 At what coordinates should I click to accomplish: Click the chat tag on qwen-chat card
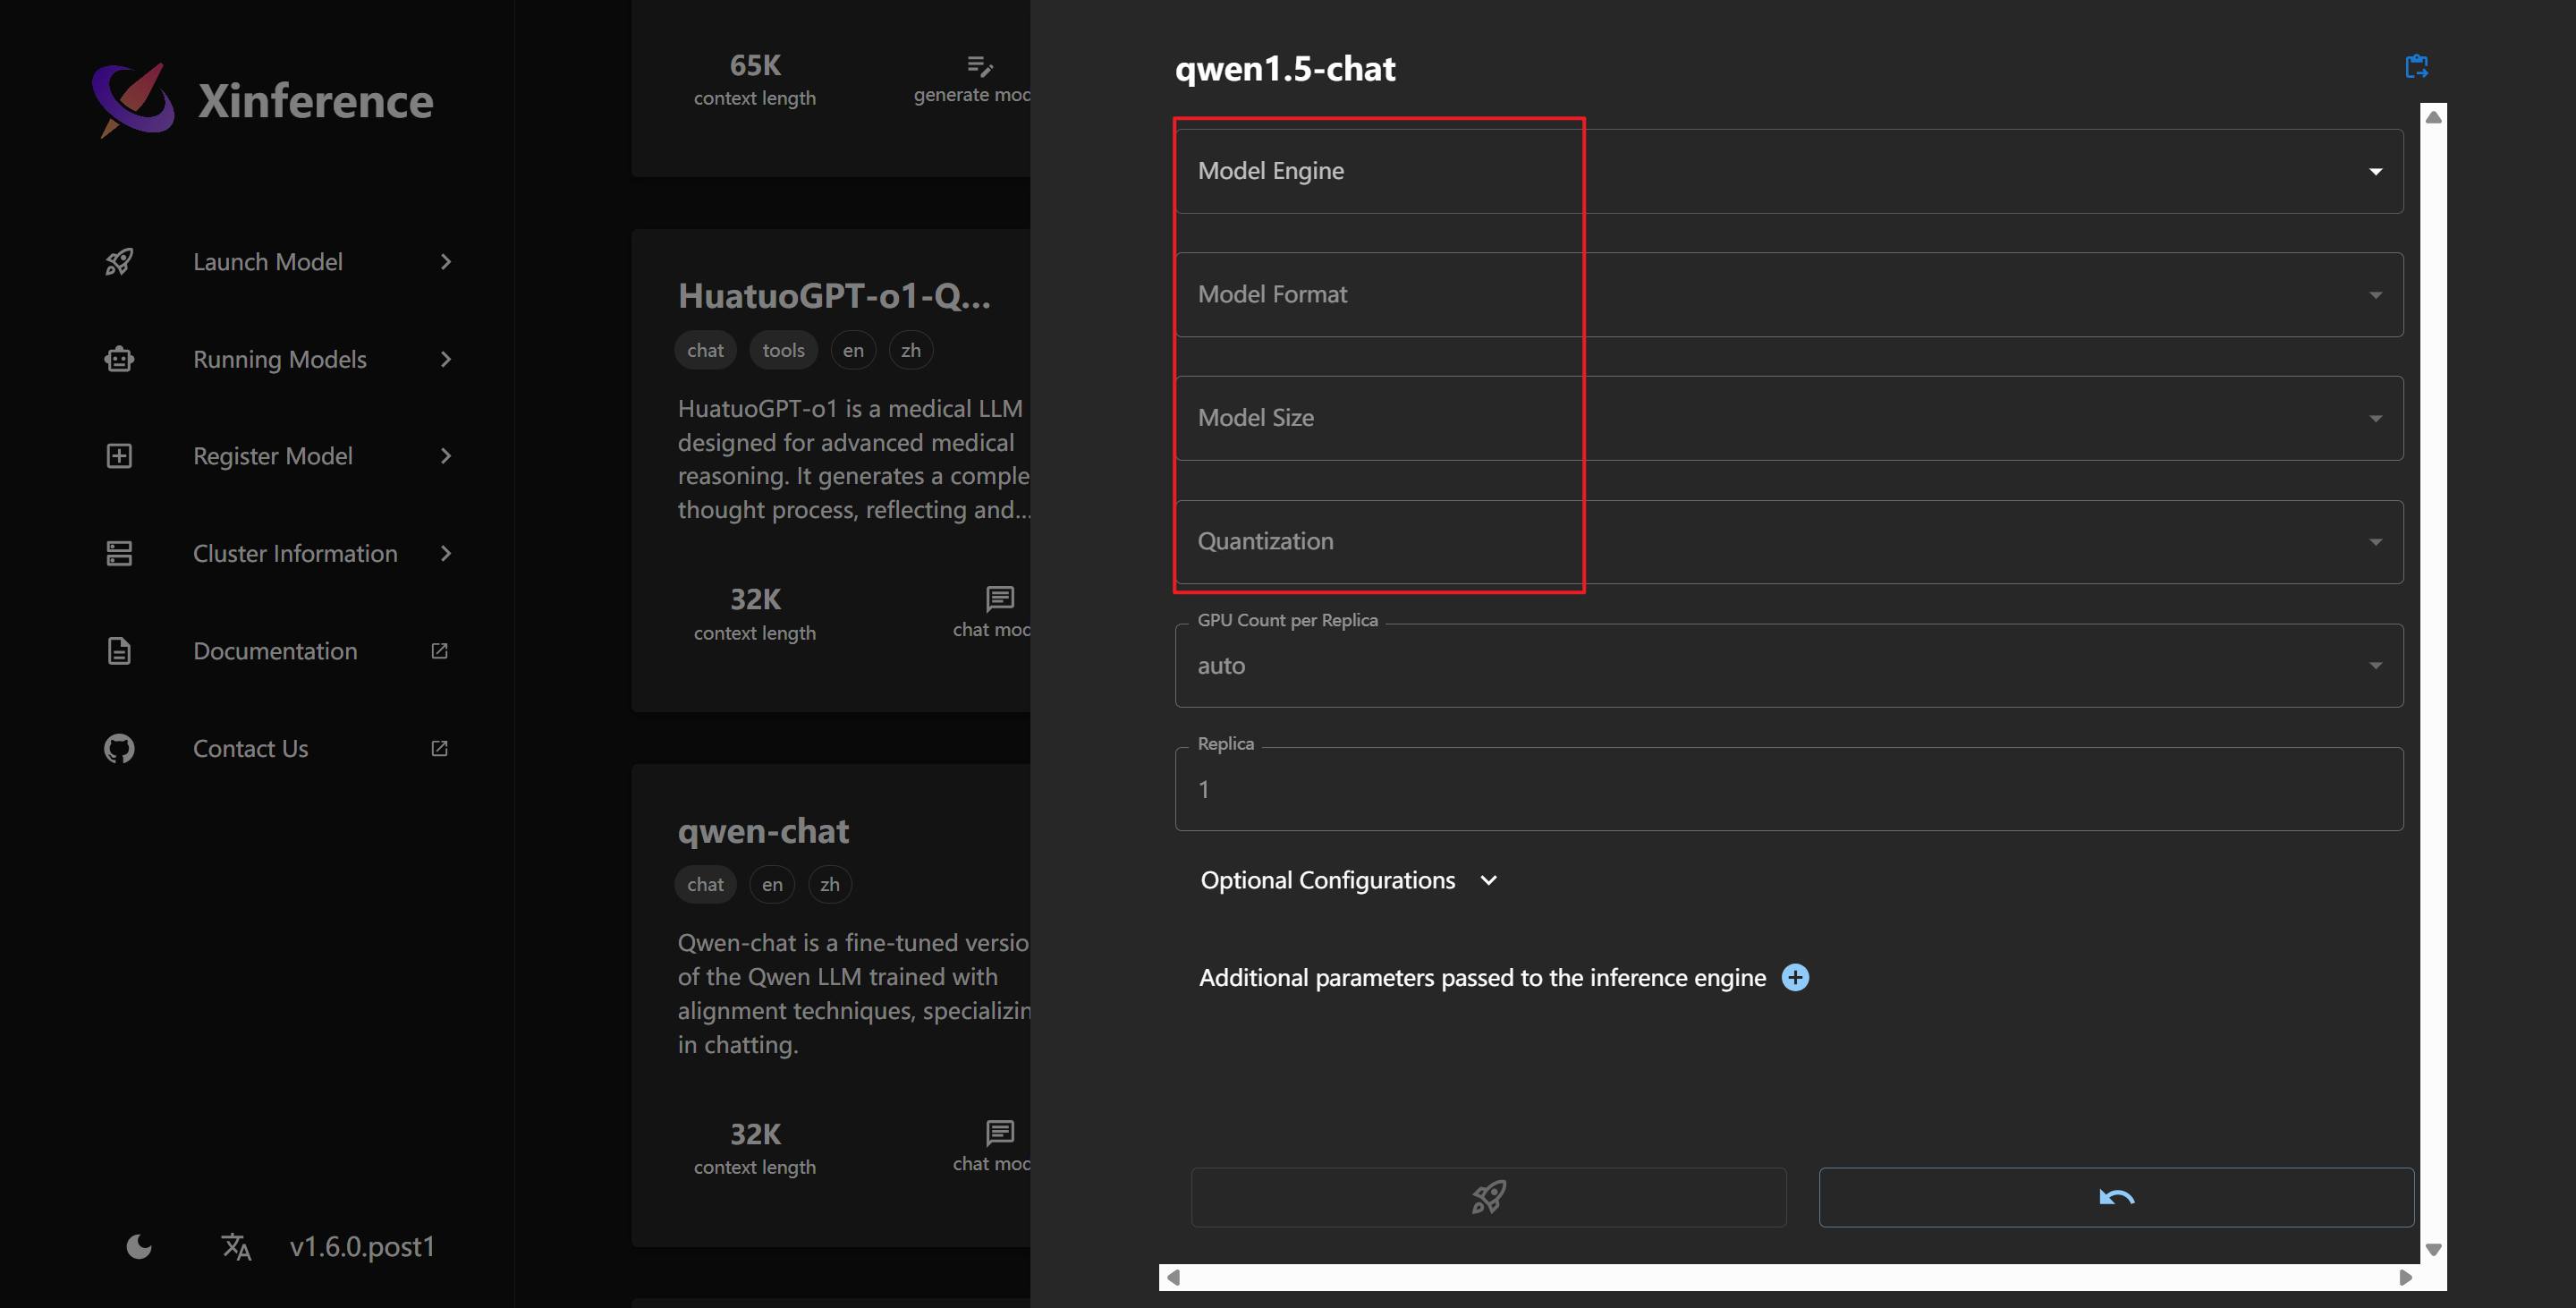[x=705, y=884]
